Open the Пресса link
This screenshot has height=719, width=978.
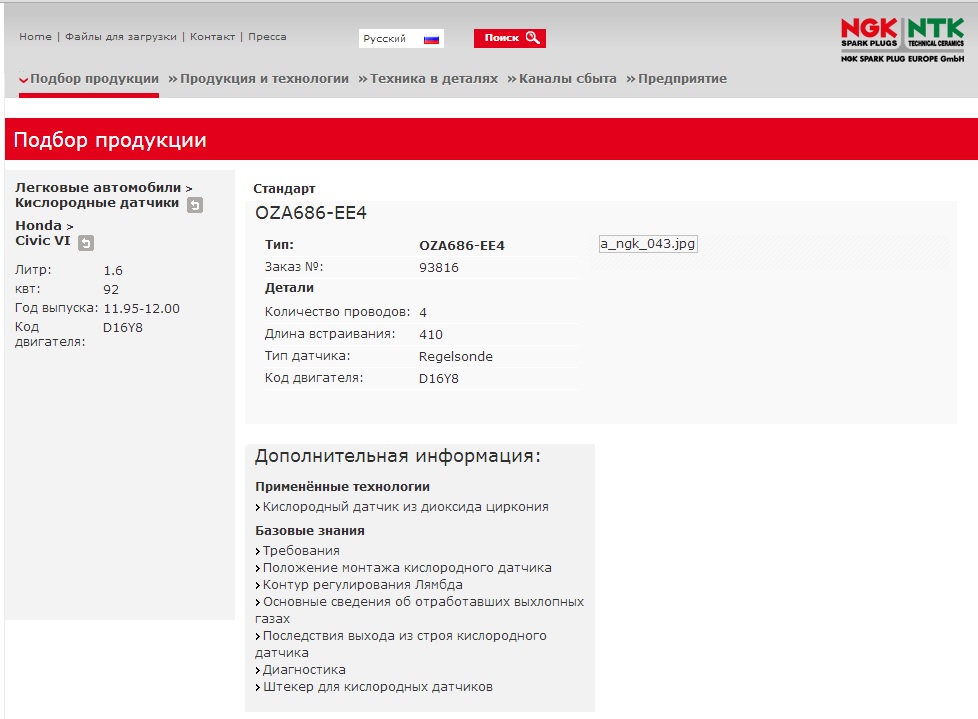click(268, 37)
